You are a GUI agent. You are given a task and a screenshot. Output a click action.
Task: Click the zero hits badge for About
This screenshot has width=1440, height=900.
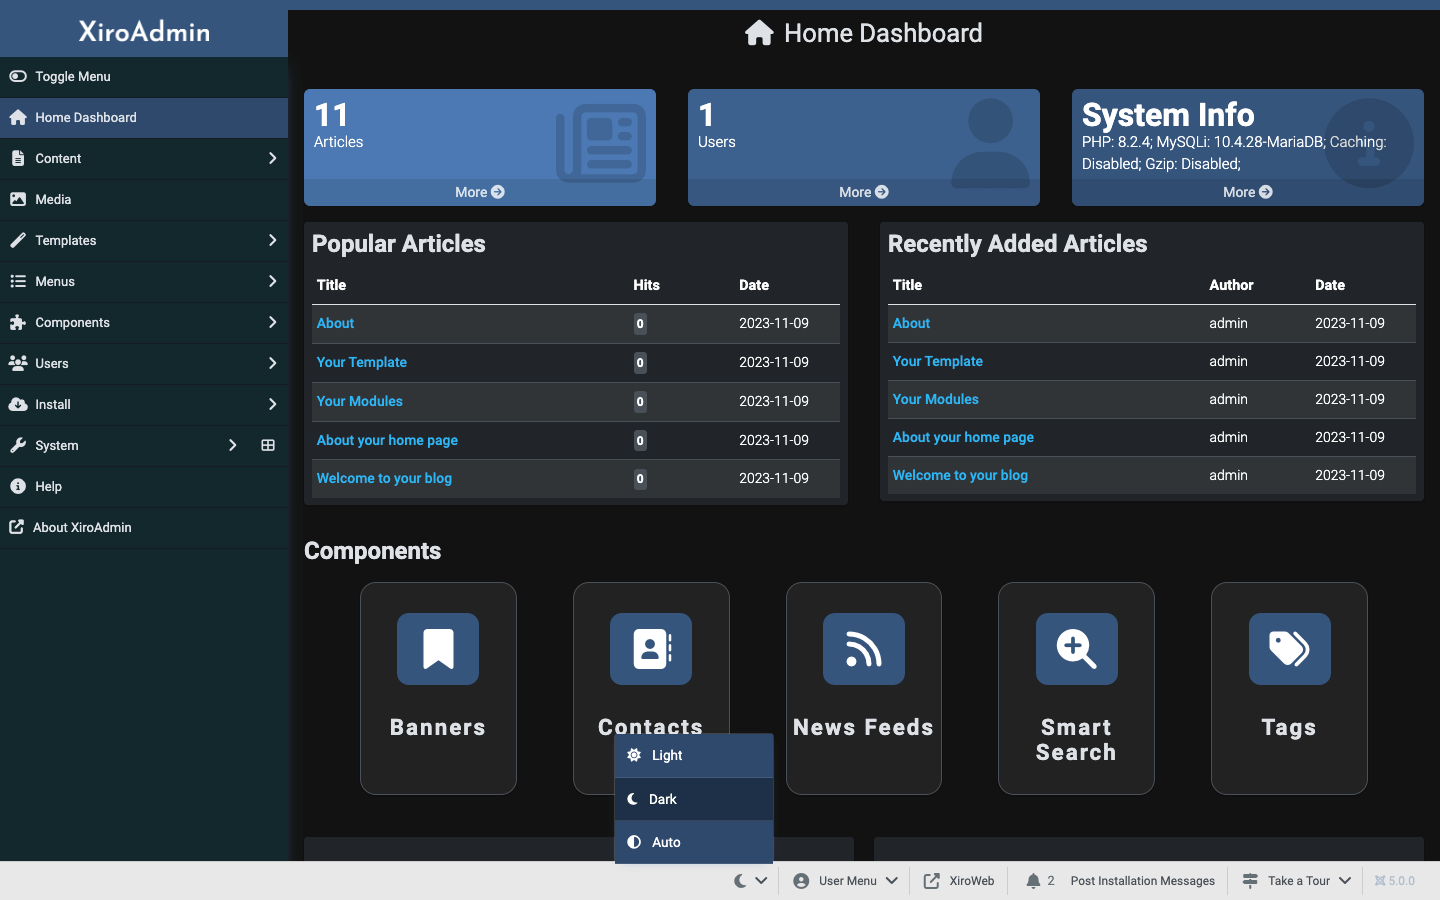point(640,324)
